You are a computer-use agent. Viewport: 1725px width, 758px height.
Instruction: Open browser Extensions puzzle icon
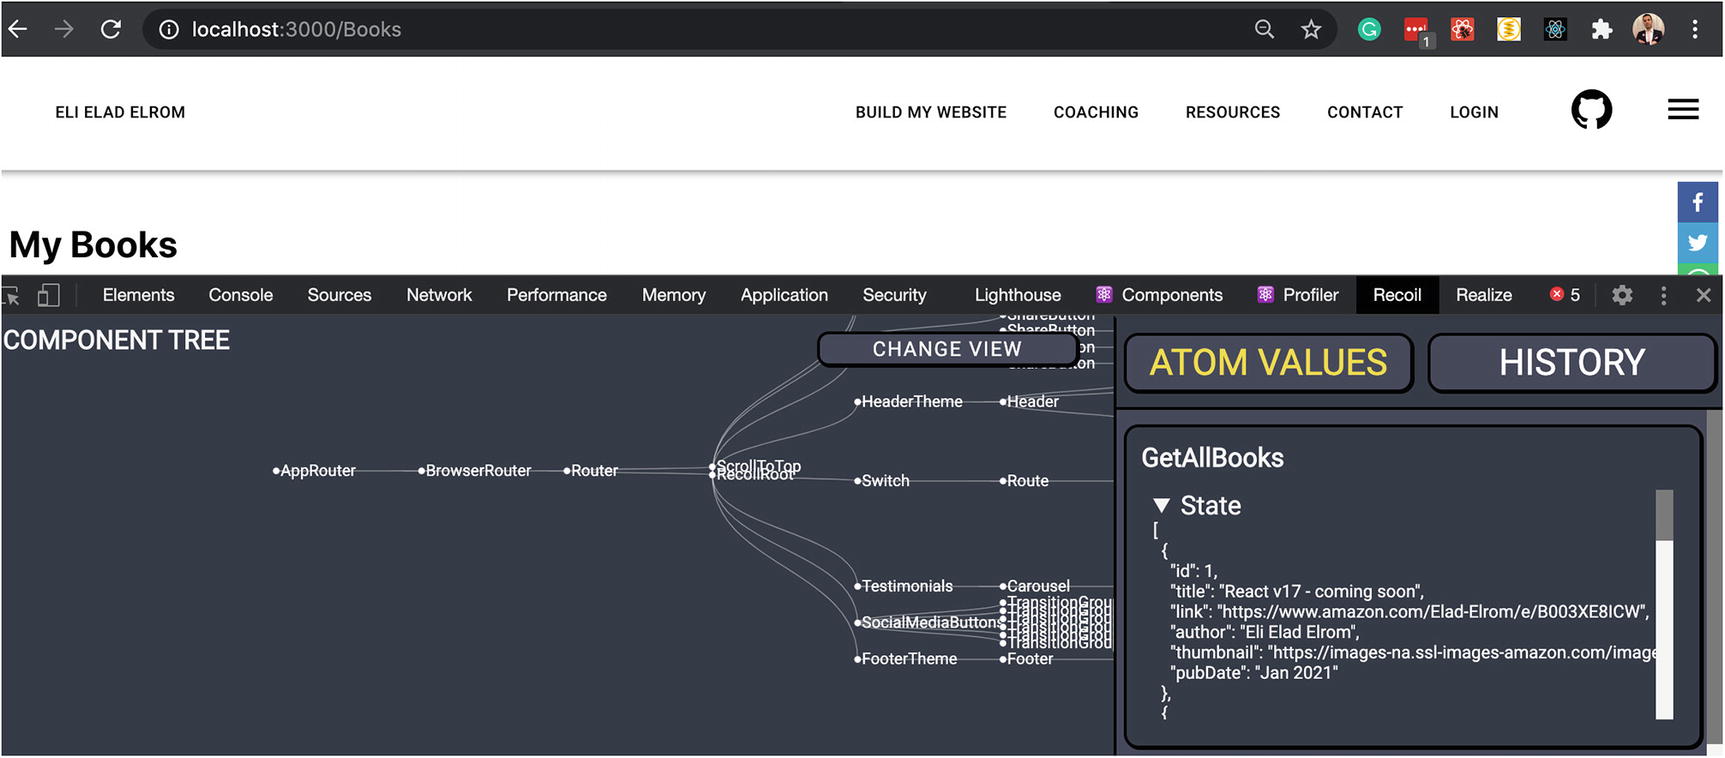coord(1601,30)
